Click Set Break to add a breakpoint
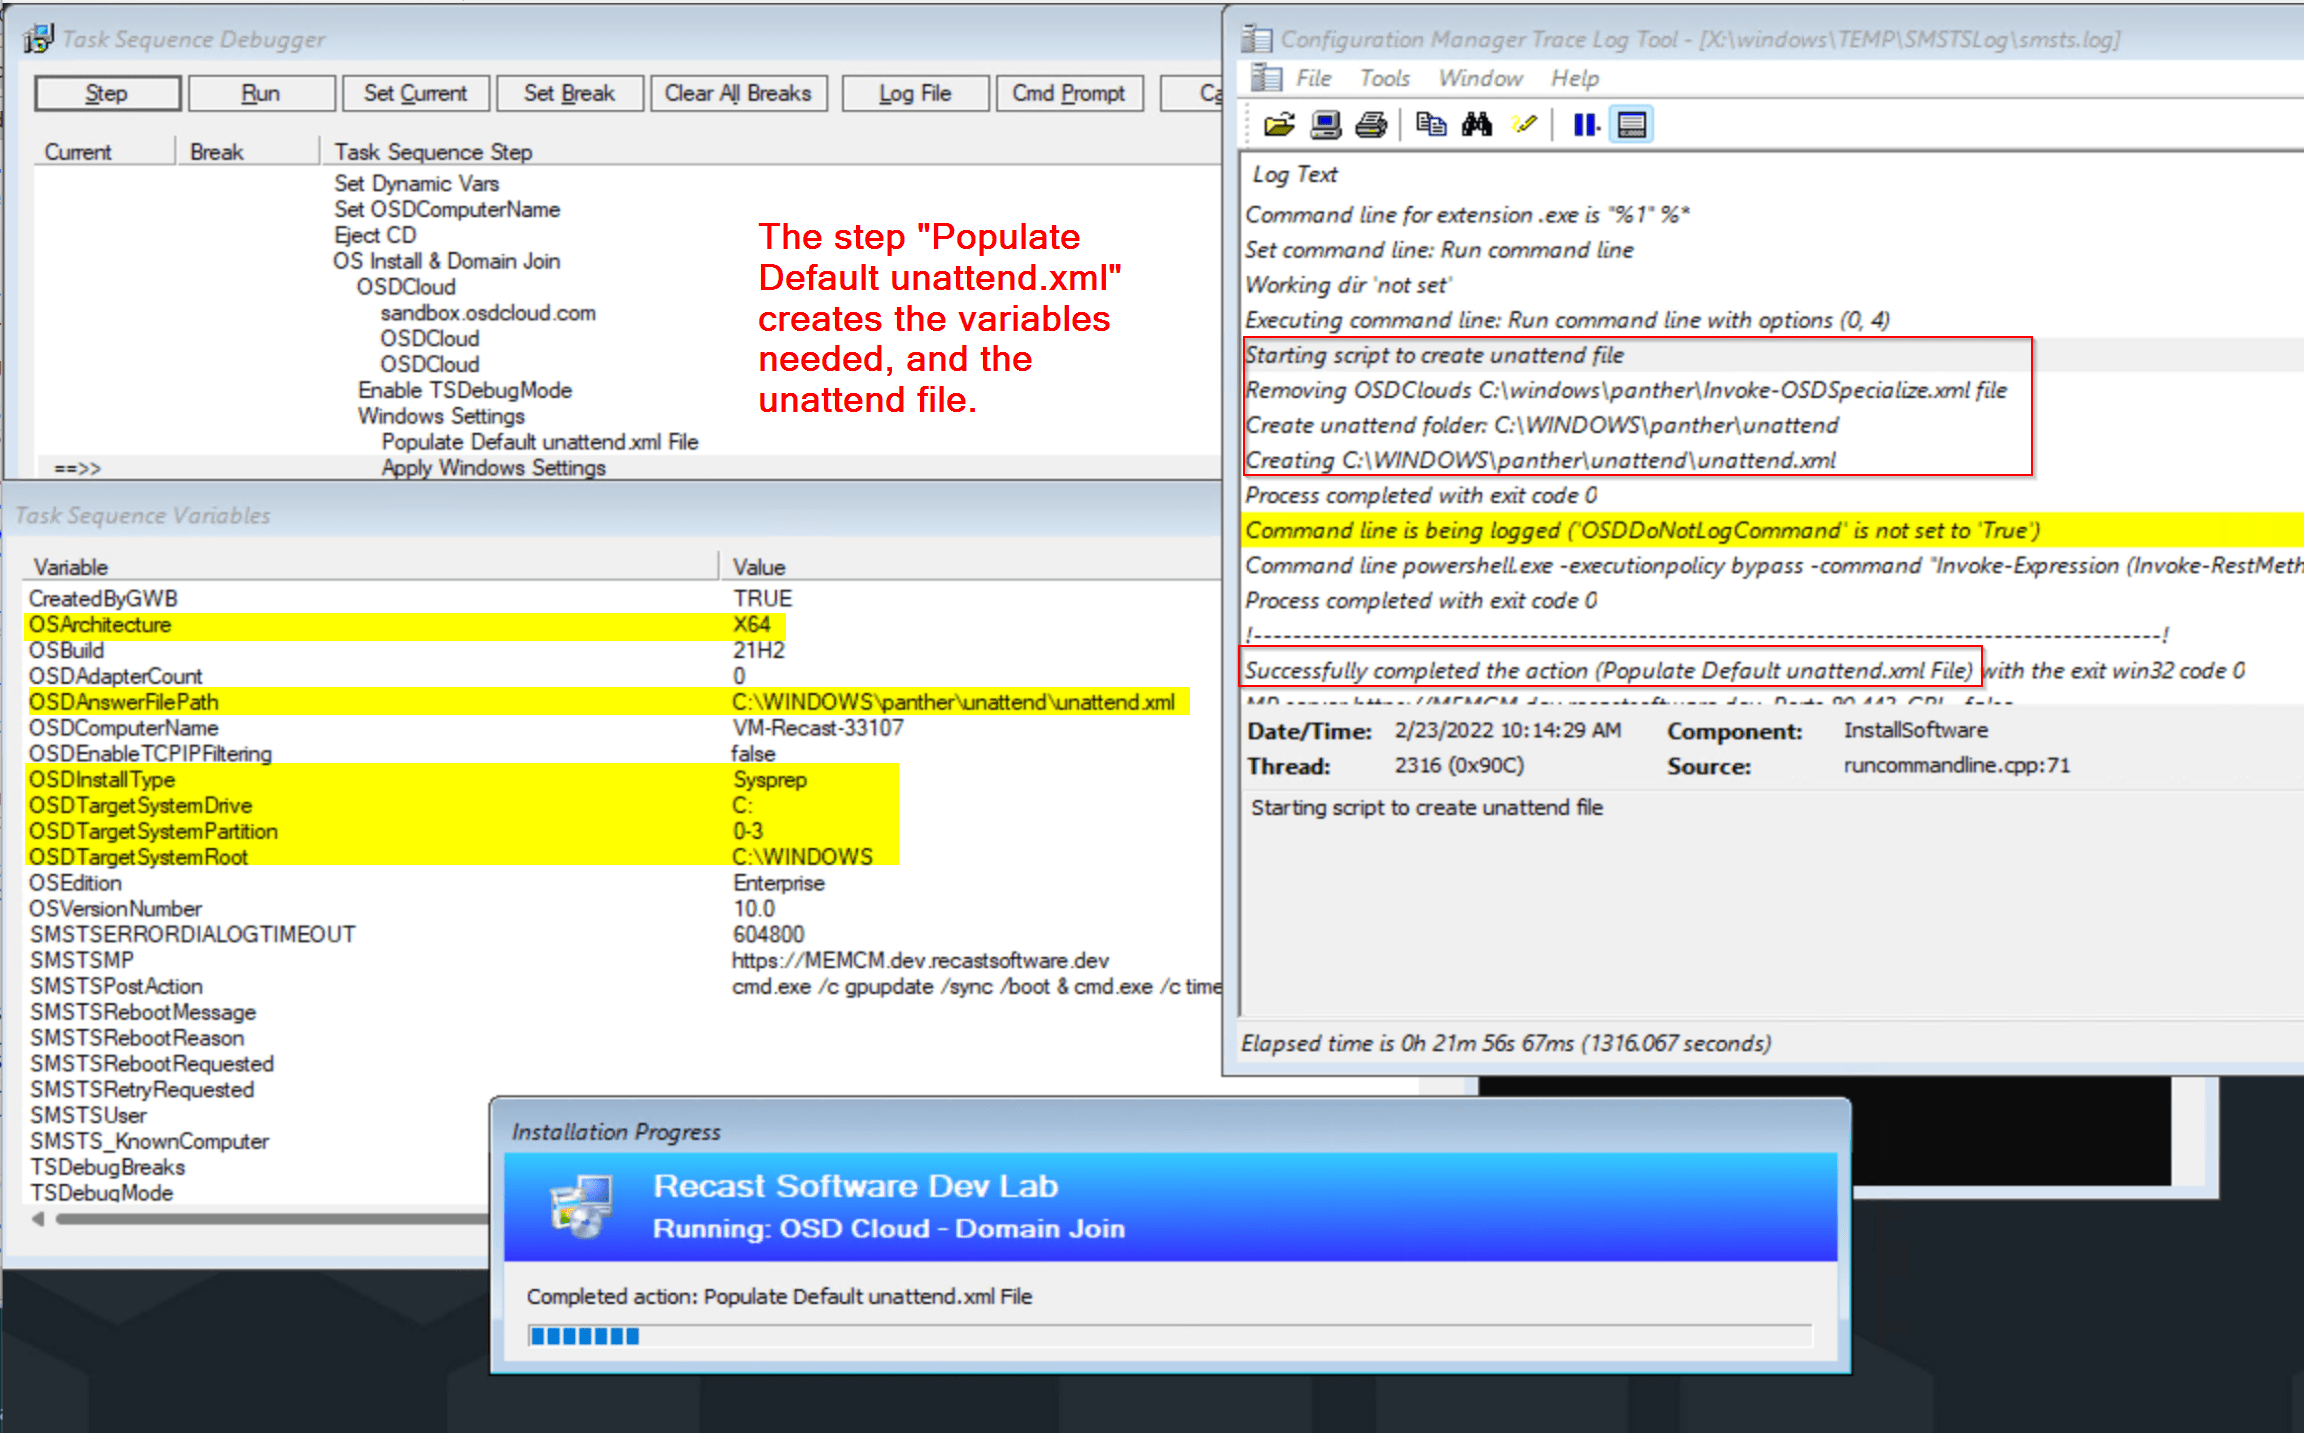Image resolution: width=2304 pixels, height=1433 pixels. (569, 92)
